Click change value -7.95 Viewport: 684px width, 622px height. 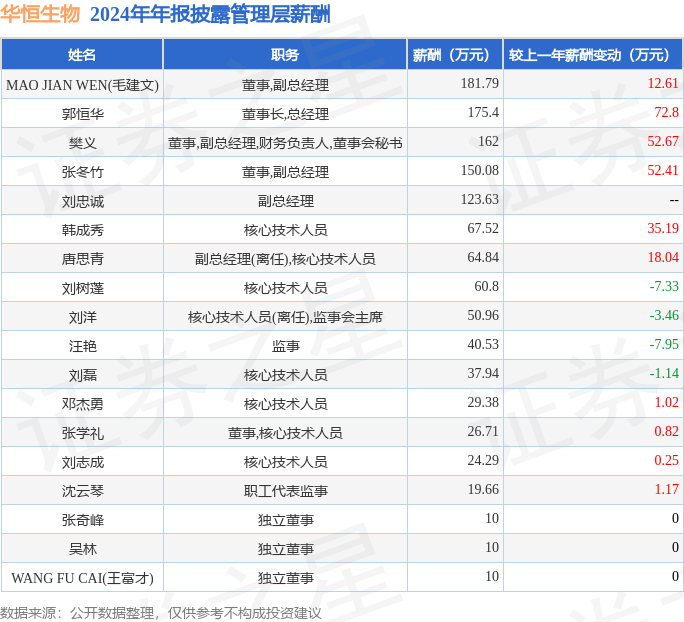pyautogui.click(x=664, y=345)
